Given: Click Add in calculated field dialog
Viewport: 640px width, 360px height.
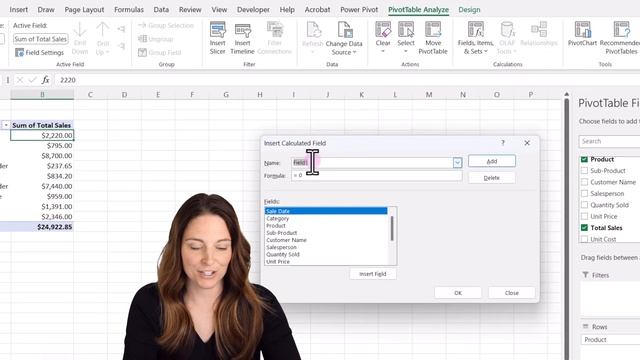Looking at the screenshot, I should click(492, 161).
